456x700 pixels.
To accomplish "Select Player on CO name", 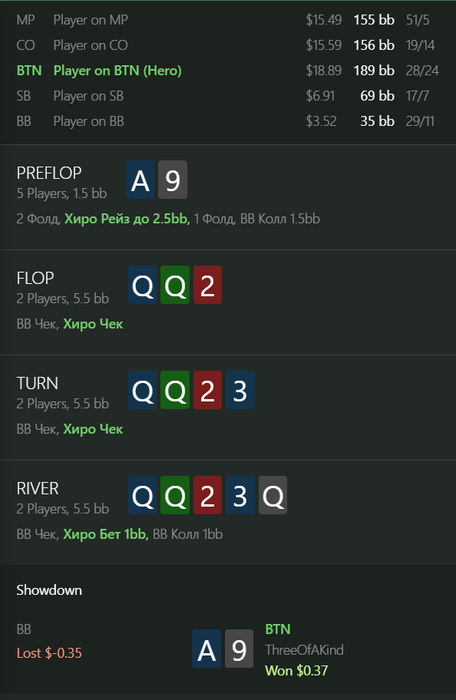I will coord(91,45).
